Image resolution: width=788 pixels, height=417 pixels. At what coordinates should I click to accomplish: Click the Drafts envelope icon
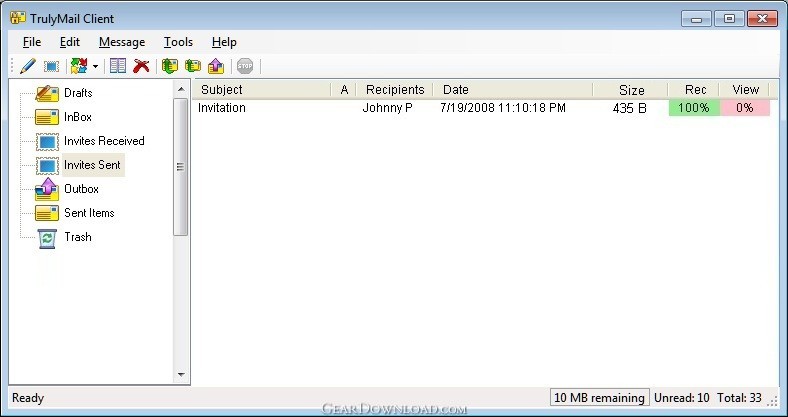[x=47, y=93]
